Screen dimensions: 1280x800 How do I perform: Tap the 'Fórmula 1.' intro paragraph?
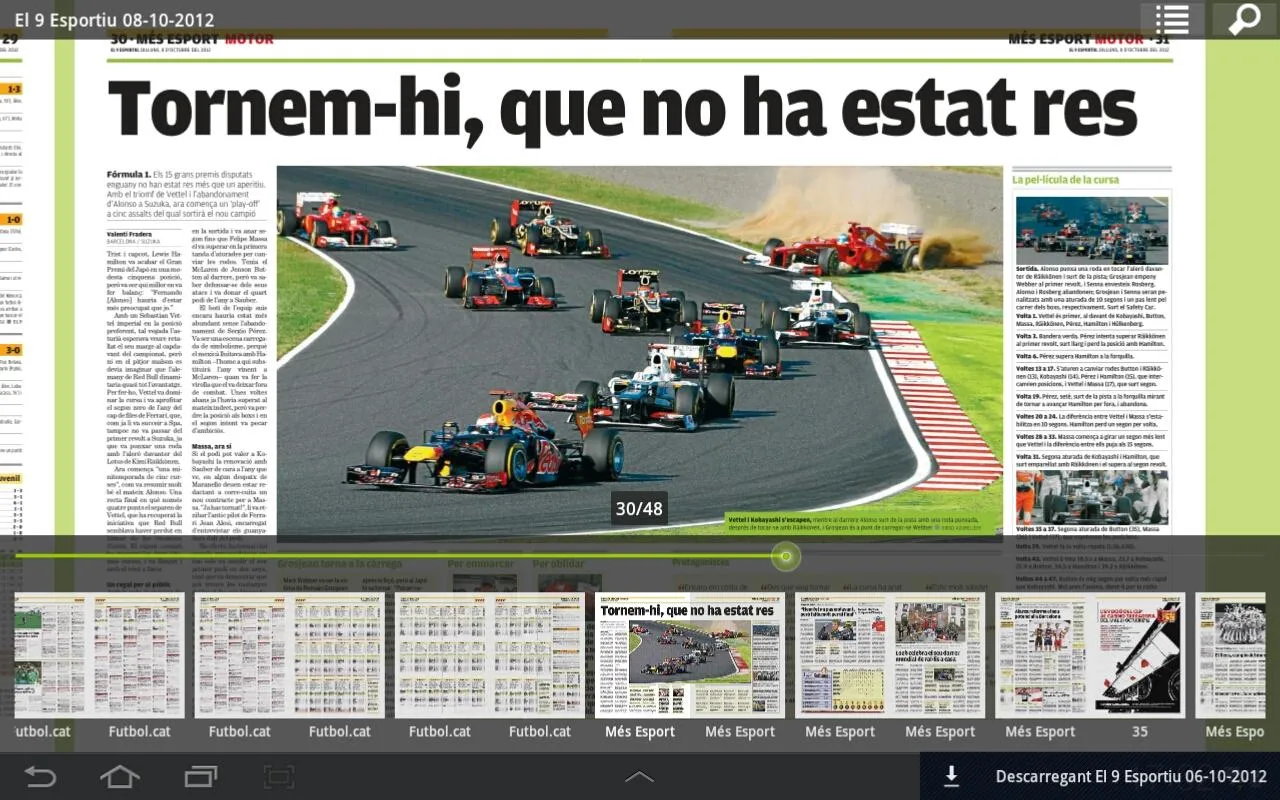pyautogui.click(x=187, y=194)
